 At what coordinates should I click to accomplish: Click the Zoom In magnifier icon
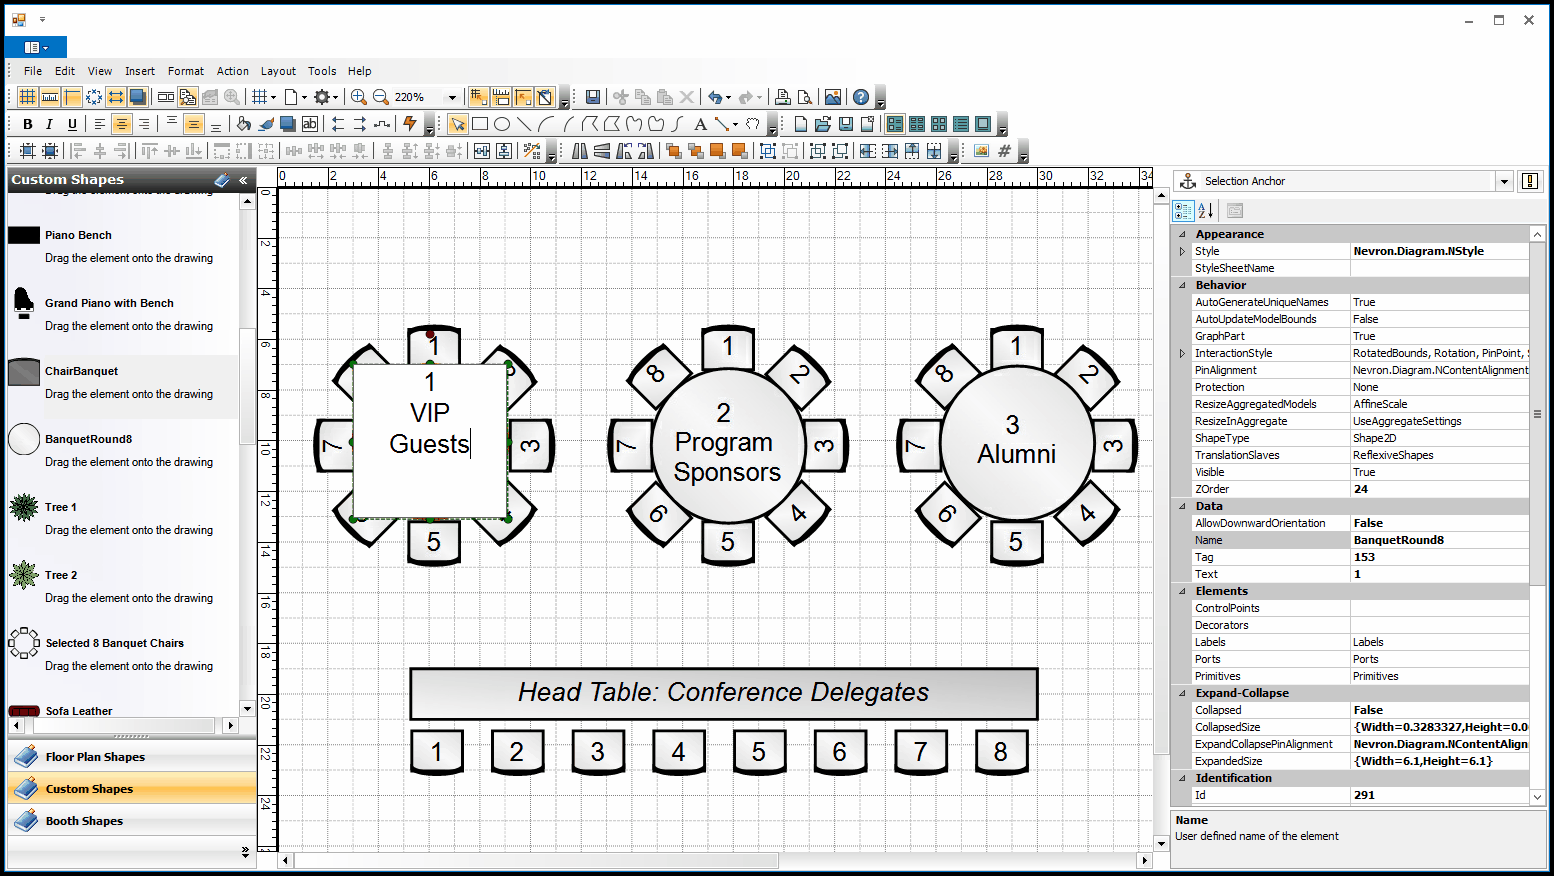[358, 97]
